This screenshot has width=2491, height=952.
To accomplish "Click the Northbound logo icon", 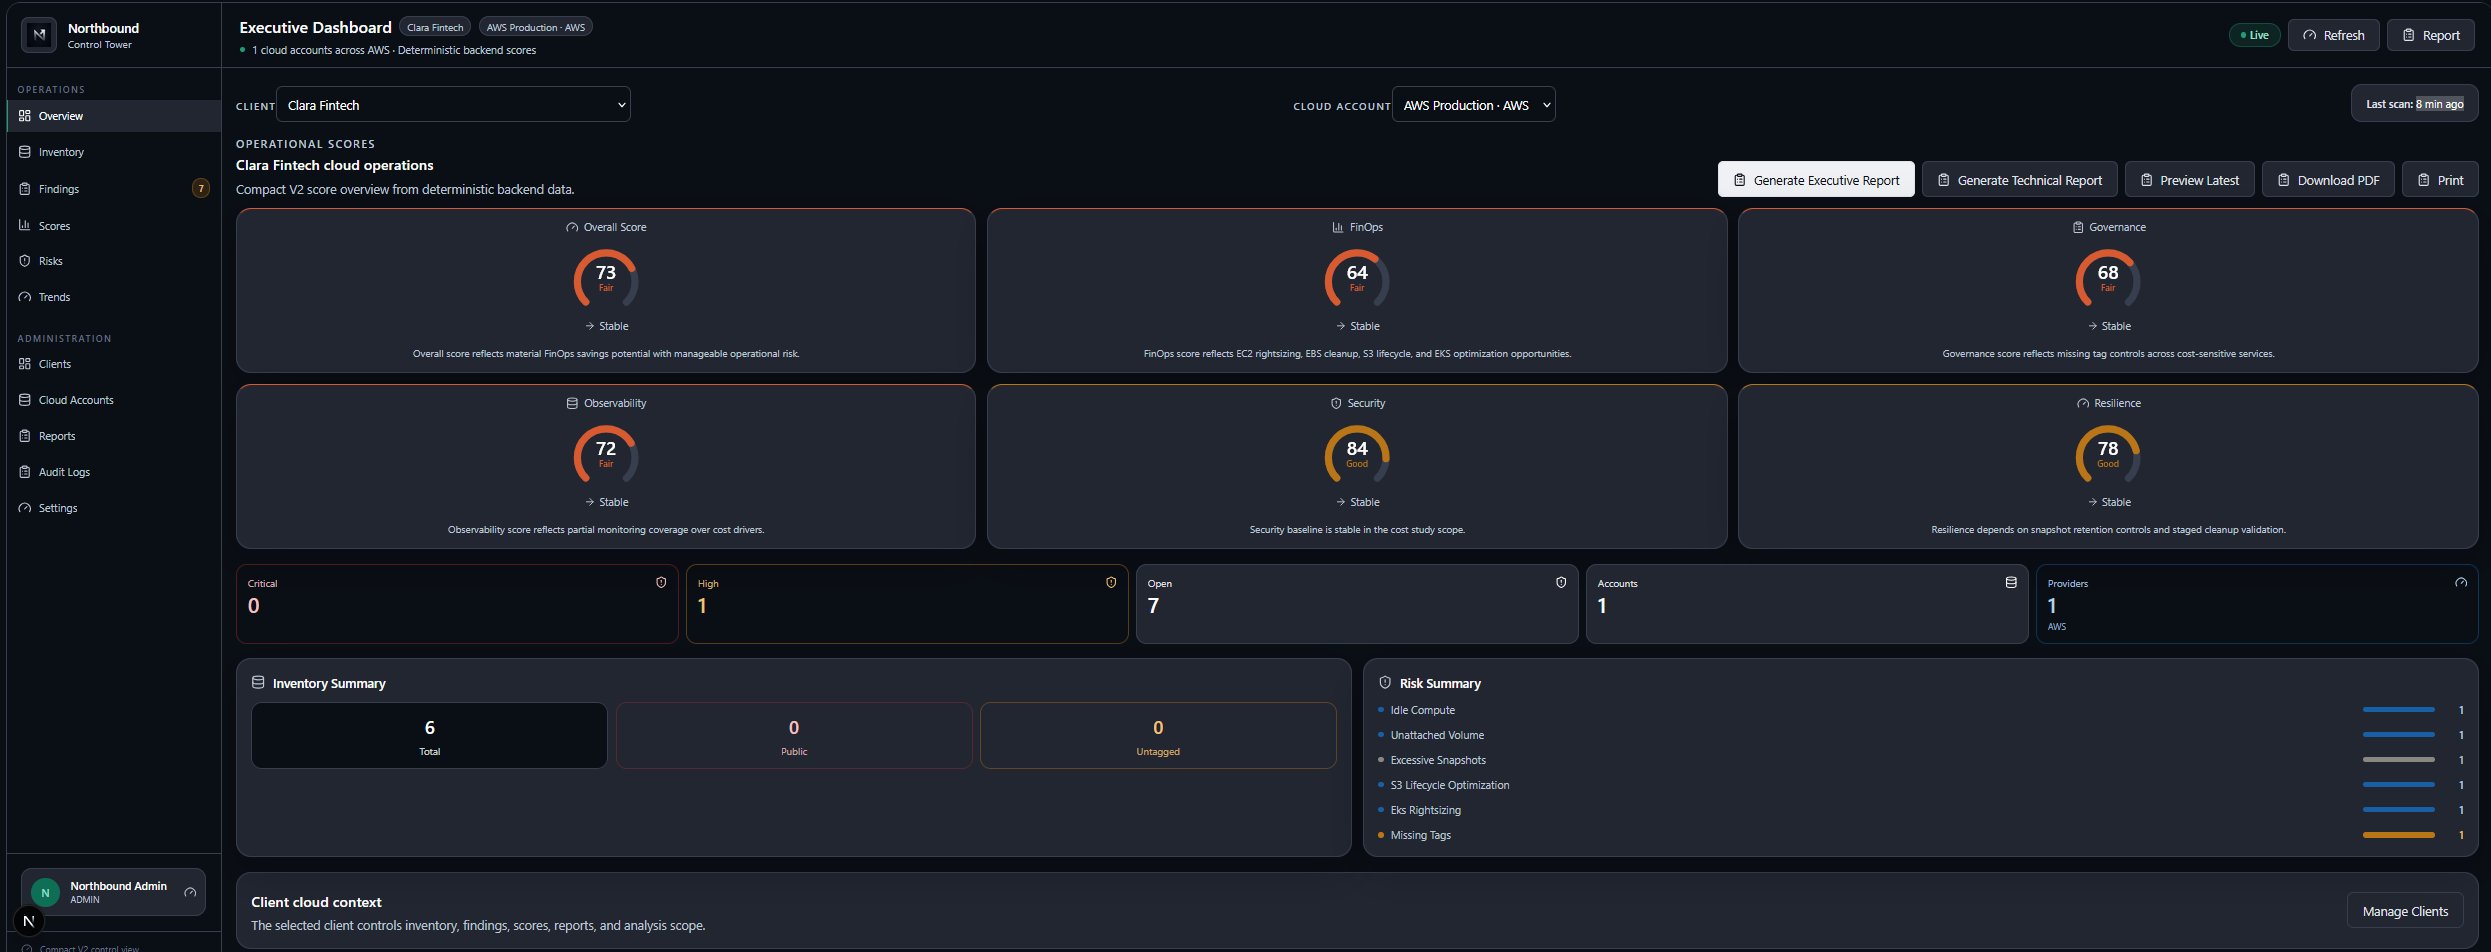I will 39,35.
